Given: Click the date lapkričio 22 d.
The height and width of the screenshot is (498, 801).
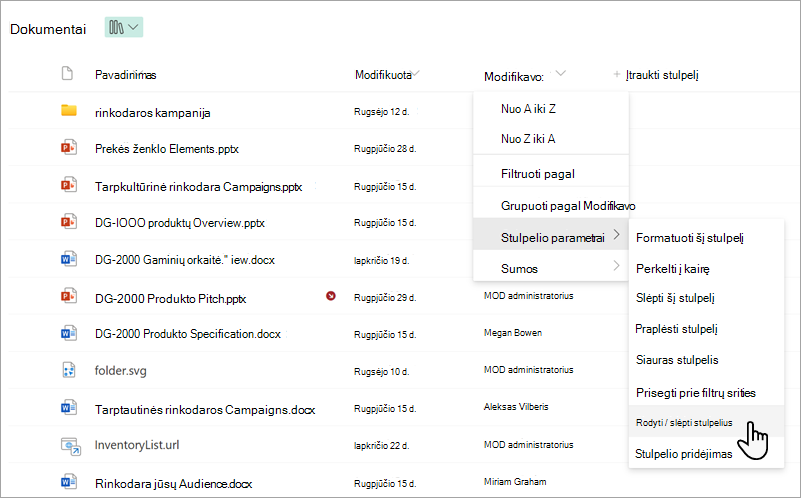Looking at the screenshot, I should pos(382,445).
